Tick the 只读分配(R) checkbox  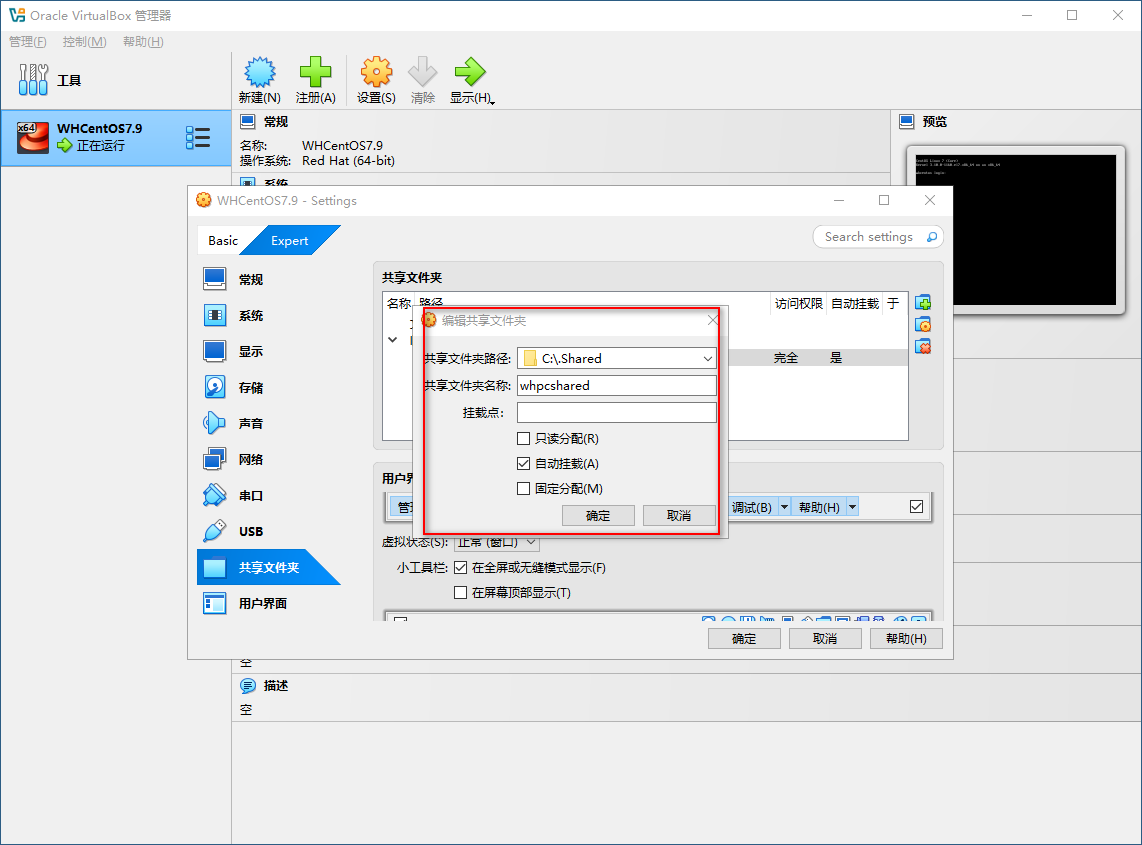(523, 439)
